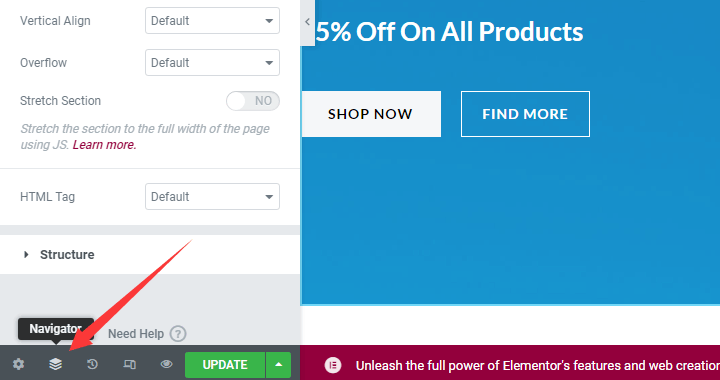Click the green UPDATE button
The image size is (720, 380).
(225, 365)
